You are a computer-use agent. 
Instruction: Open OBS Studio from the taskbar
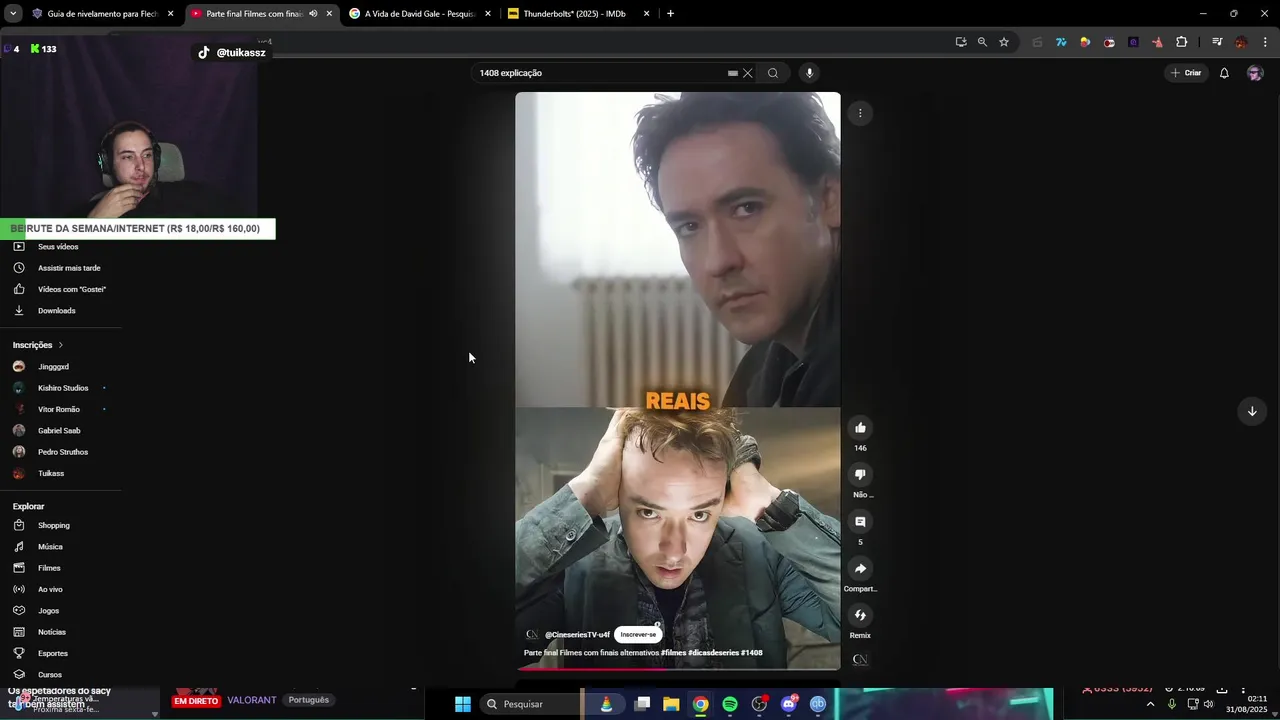759,704
